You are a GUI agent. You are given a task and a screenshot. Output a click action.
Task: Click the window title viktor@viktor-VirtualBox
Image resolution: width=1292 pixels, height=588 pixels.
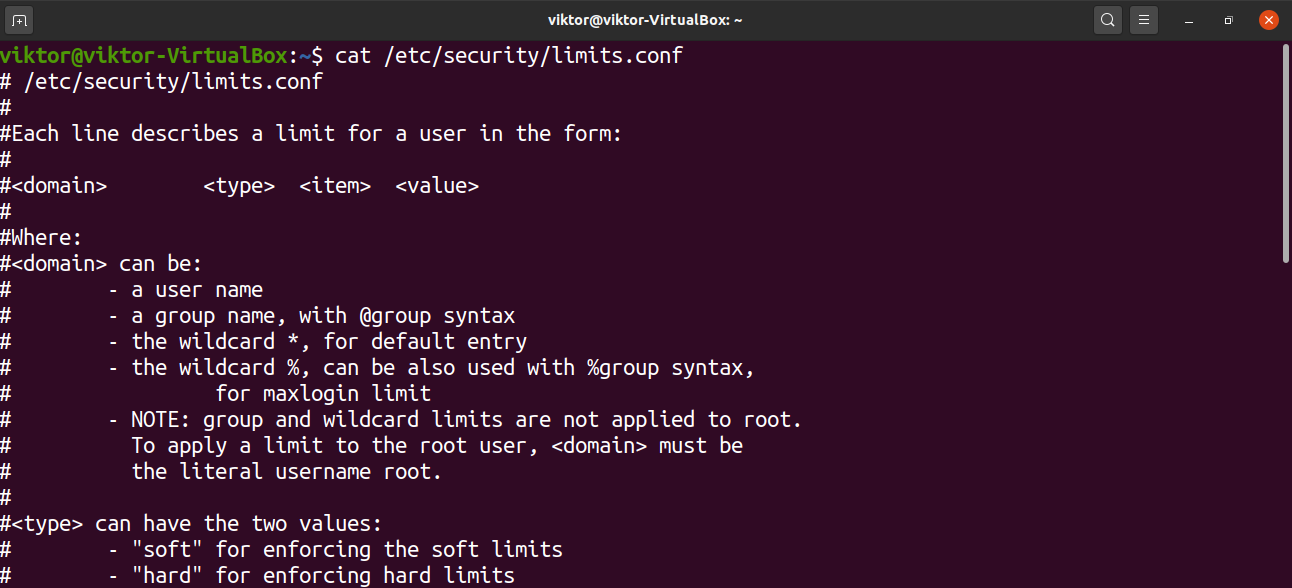[x=645, y=20]
